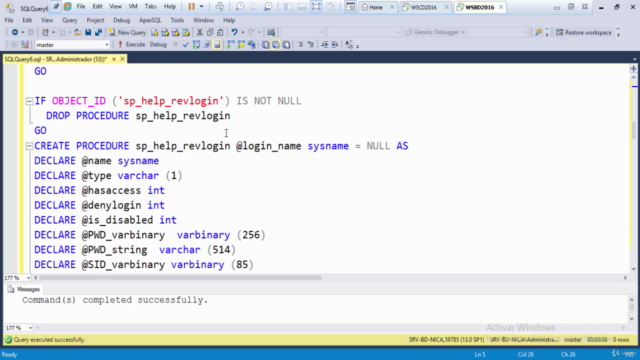
Task: Click the Open File icon
Action: point(78,32)
